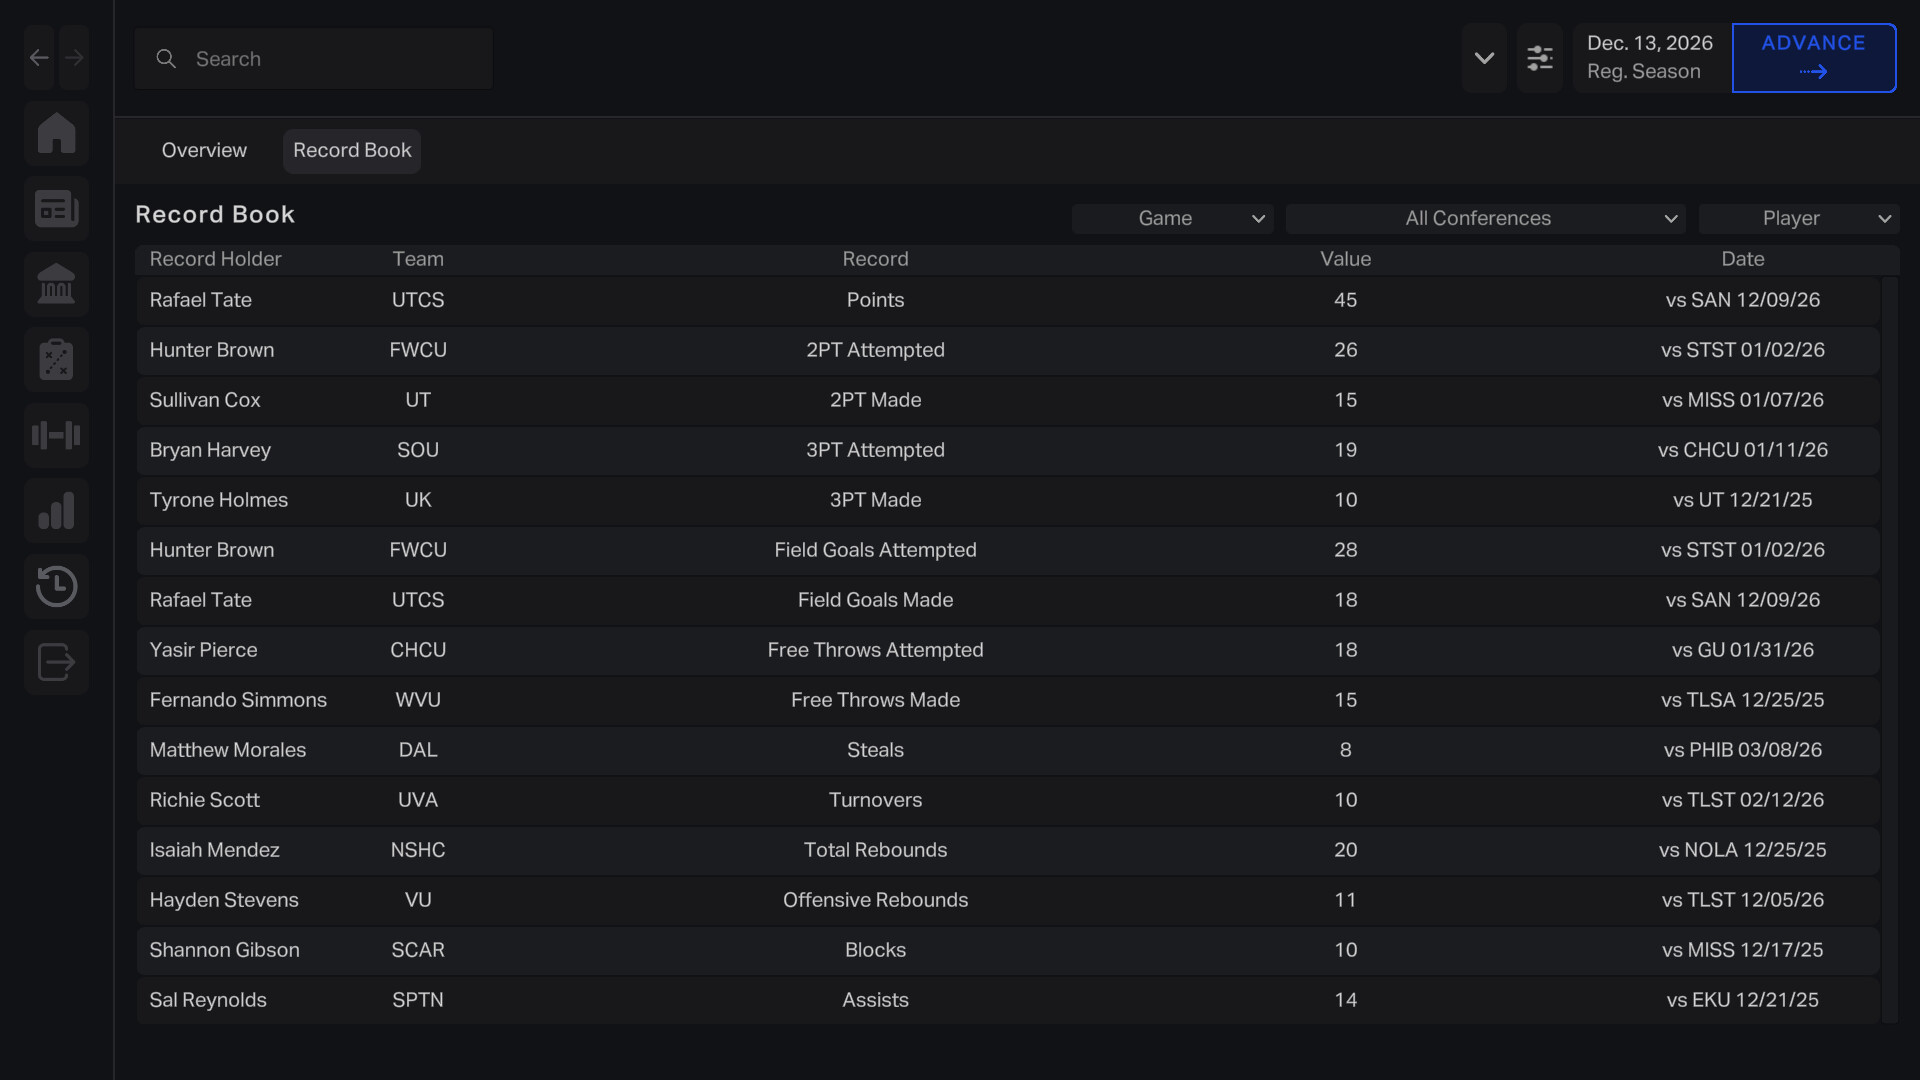The height and width of the screenshot is (1080, 1920).
Task: Expand the All Conferences dropdown
Action: [x=1484, y=218]
